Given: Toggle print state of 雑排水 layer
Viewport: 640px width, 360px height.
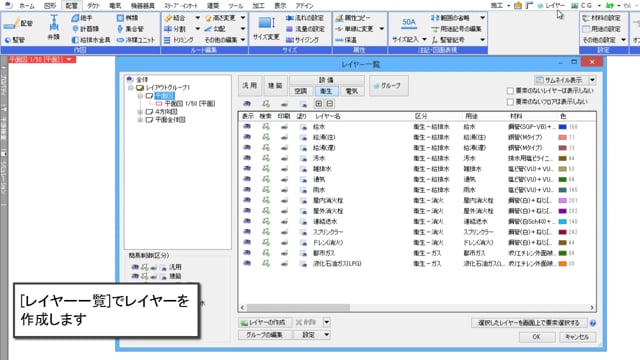Looking at the screenshot, I should pos(284,169).
